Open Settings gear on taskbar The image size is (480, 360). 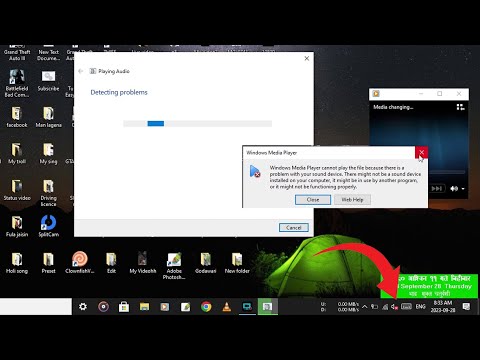coord(83,306)
